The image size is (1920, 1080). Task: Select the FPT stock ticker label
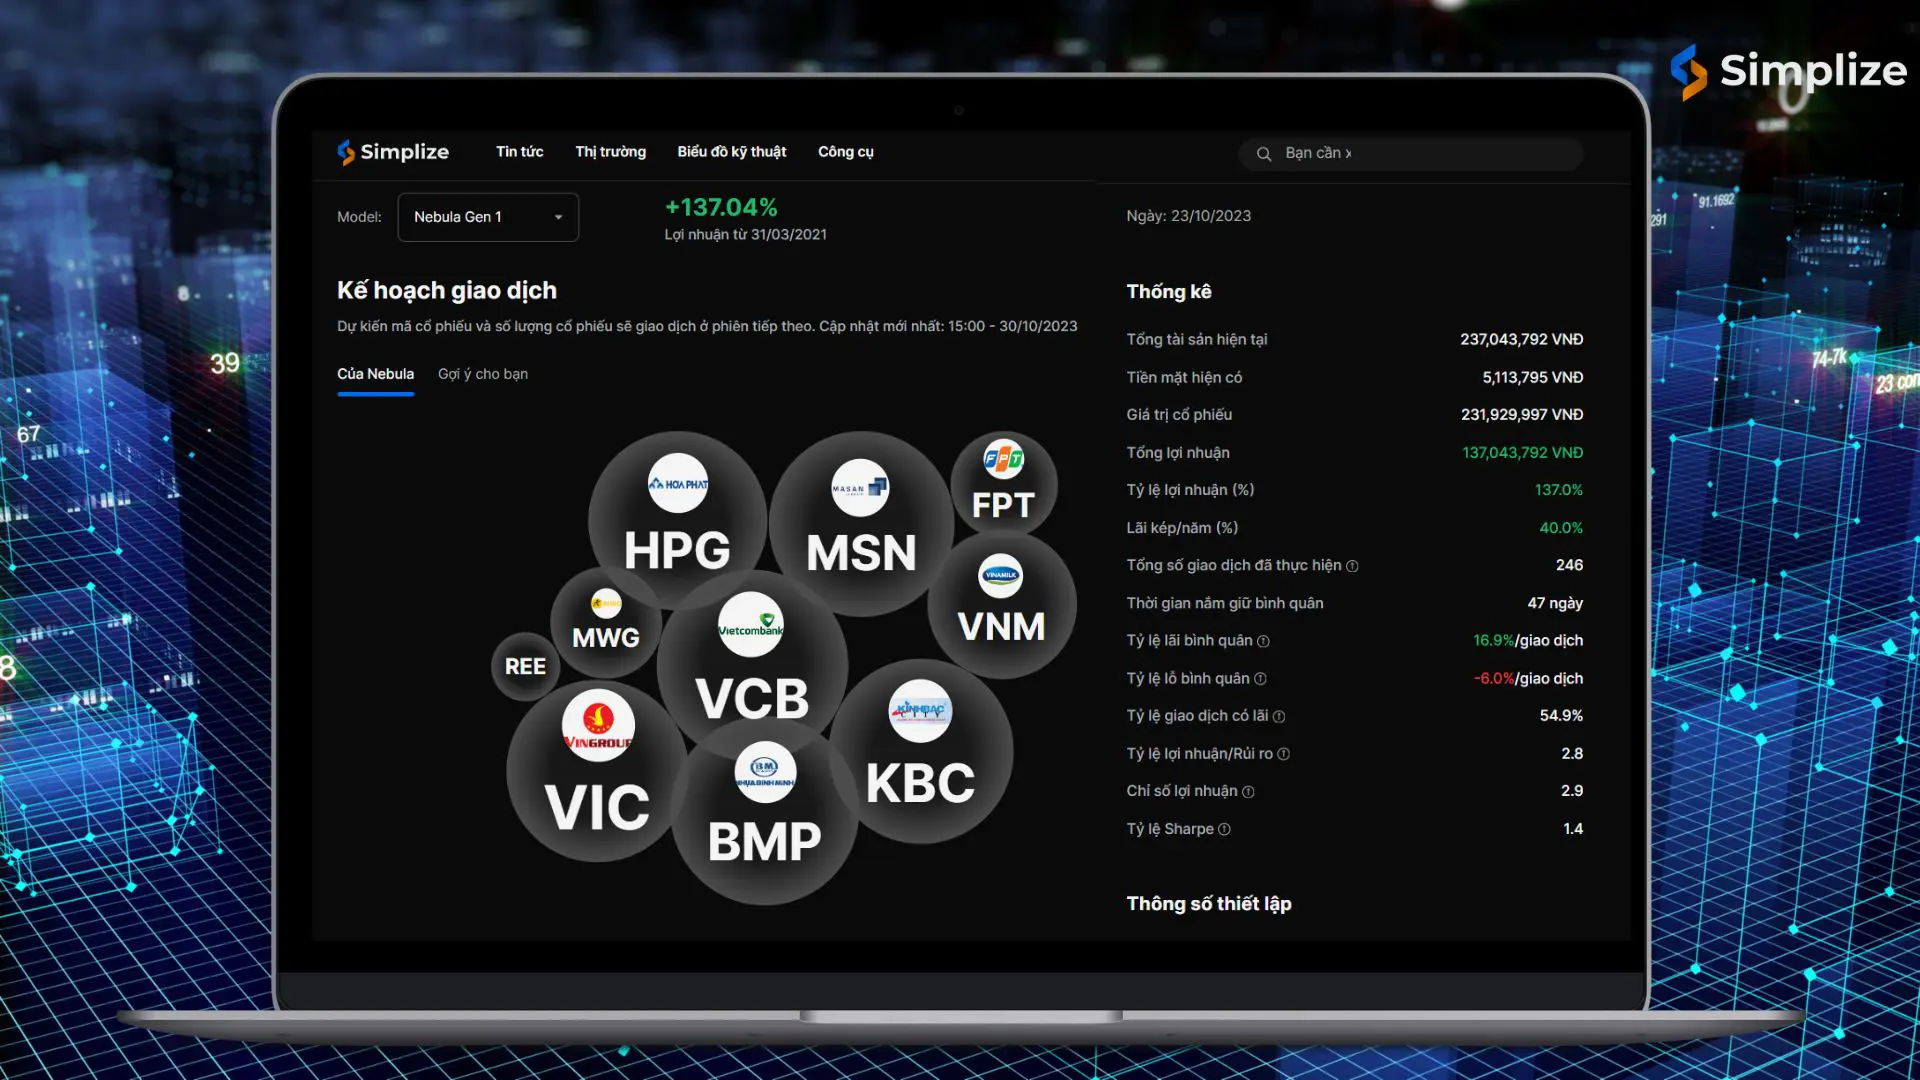pos(1003,505)
